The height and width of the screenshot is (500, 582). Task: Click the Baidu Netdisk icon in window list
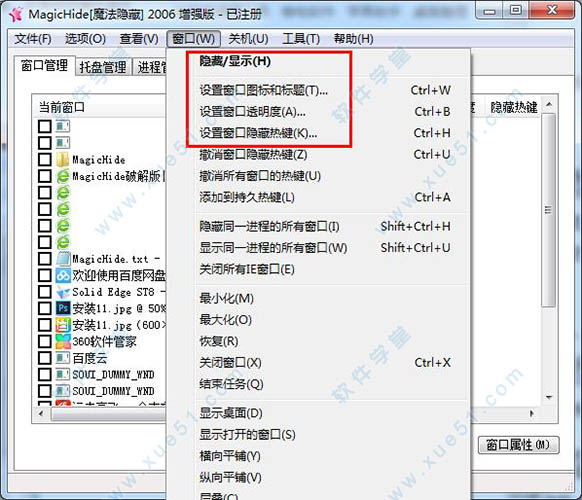point(63,275)
